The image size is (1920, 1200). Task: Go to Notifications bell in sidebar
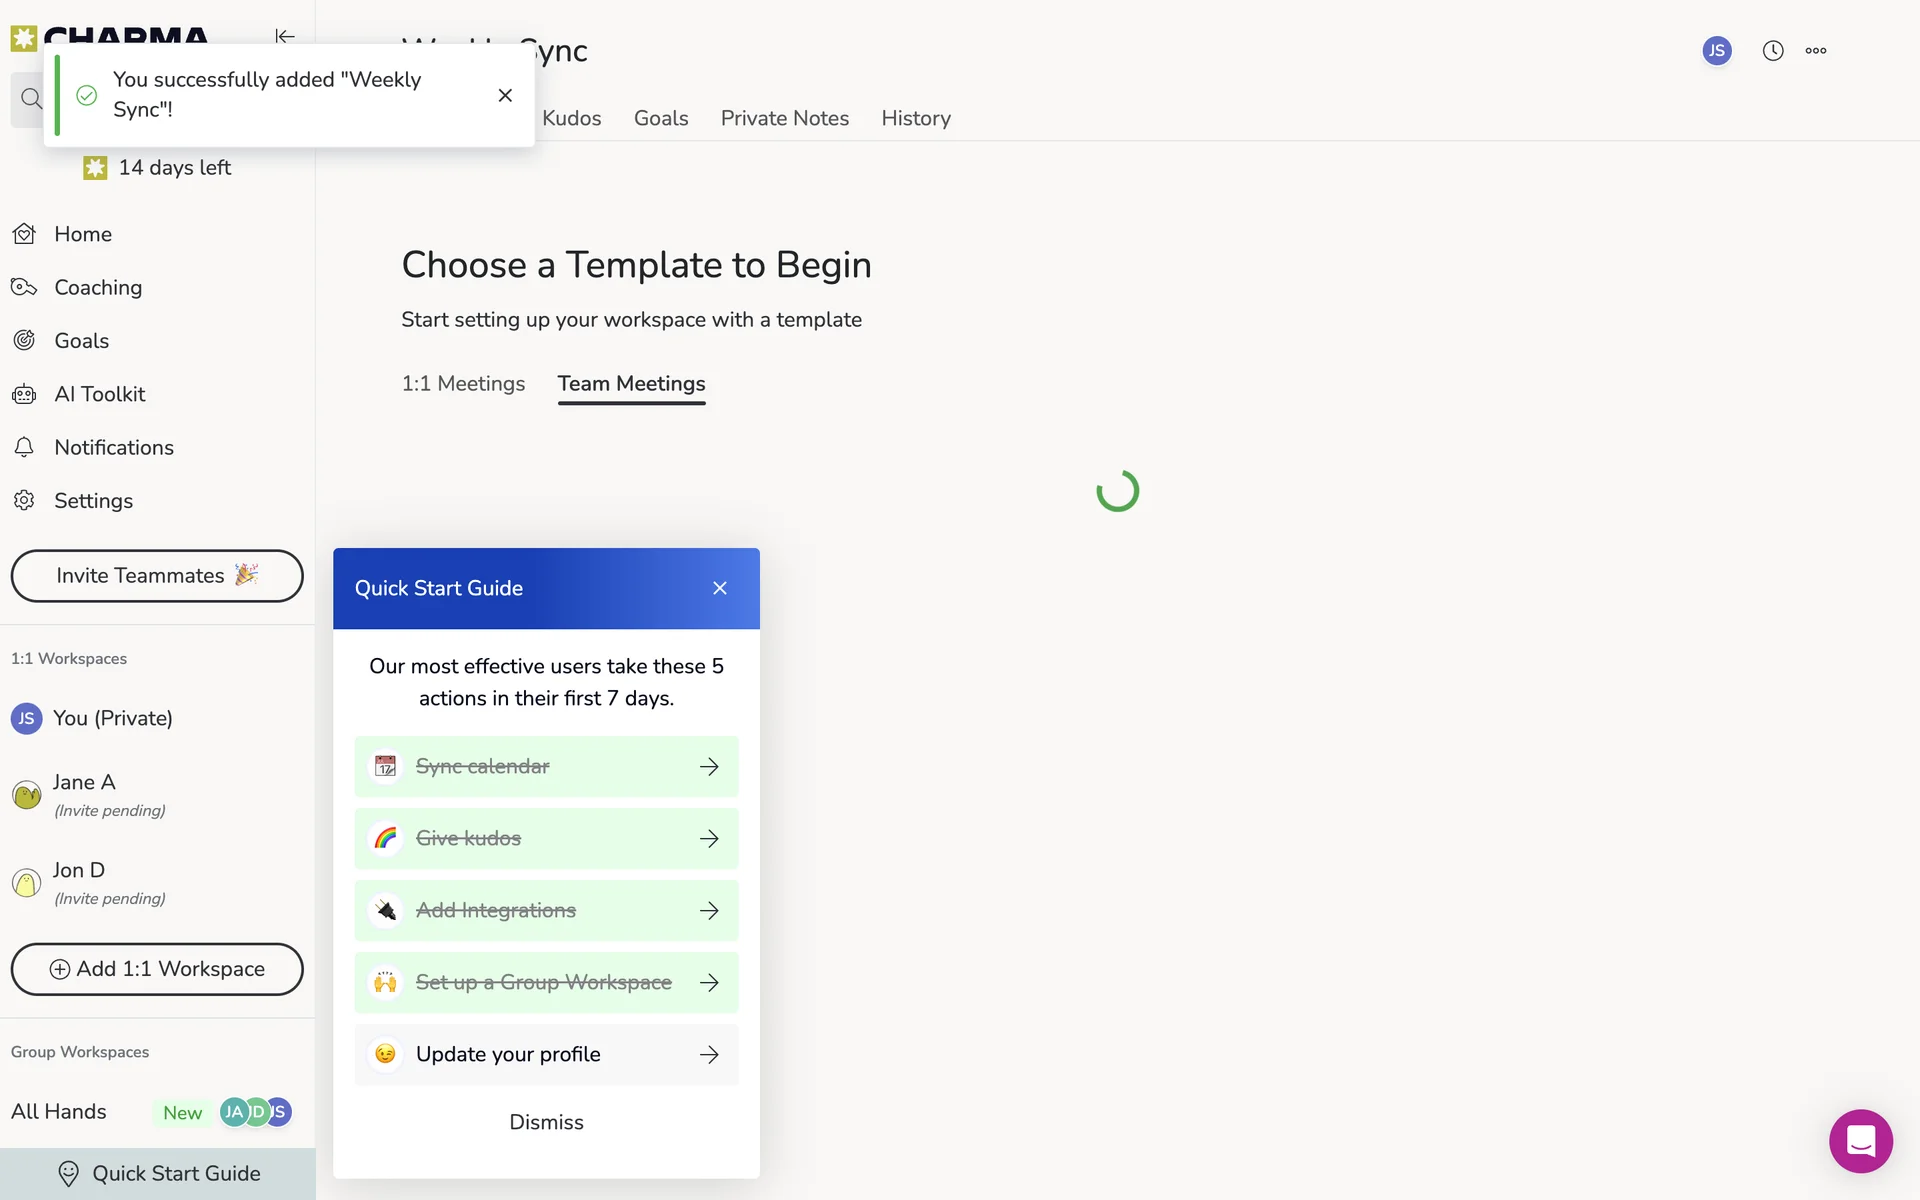pyautogui.click(x=24, y=447)
